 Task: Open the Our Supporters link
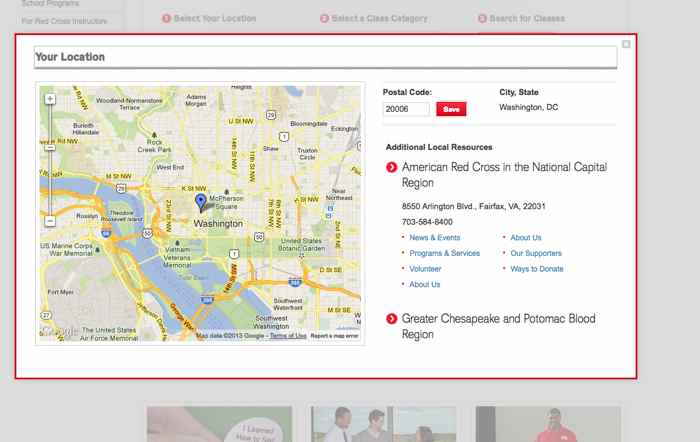pyautogui.click(x=536, y=253)
